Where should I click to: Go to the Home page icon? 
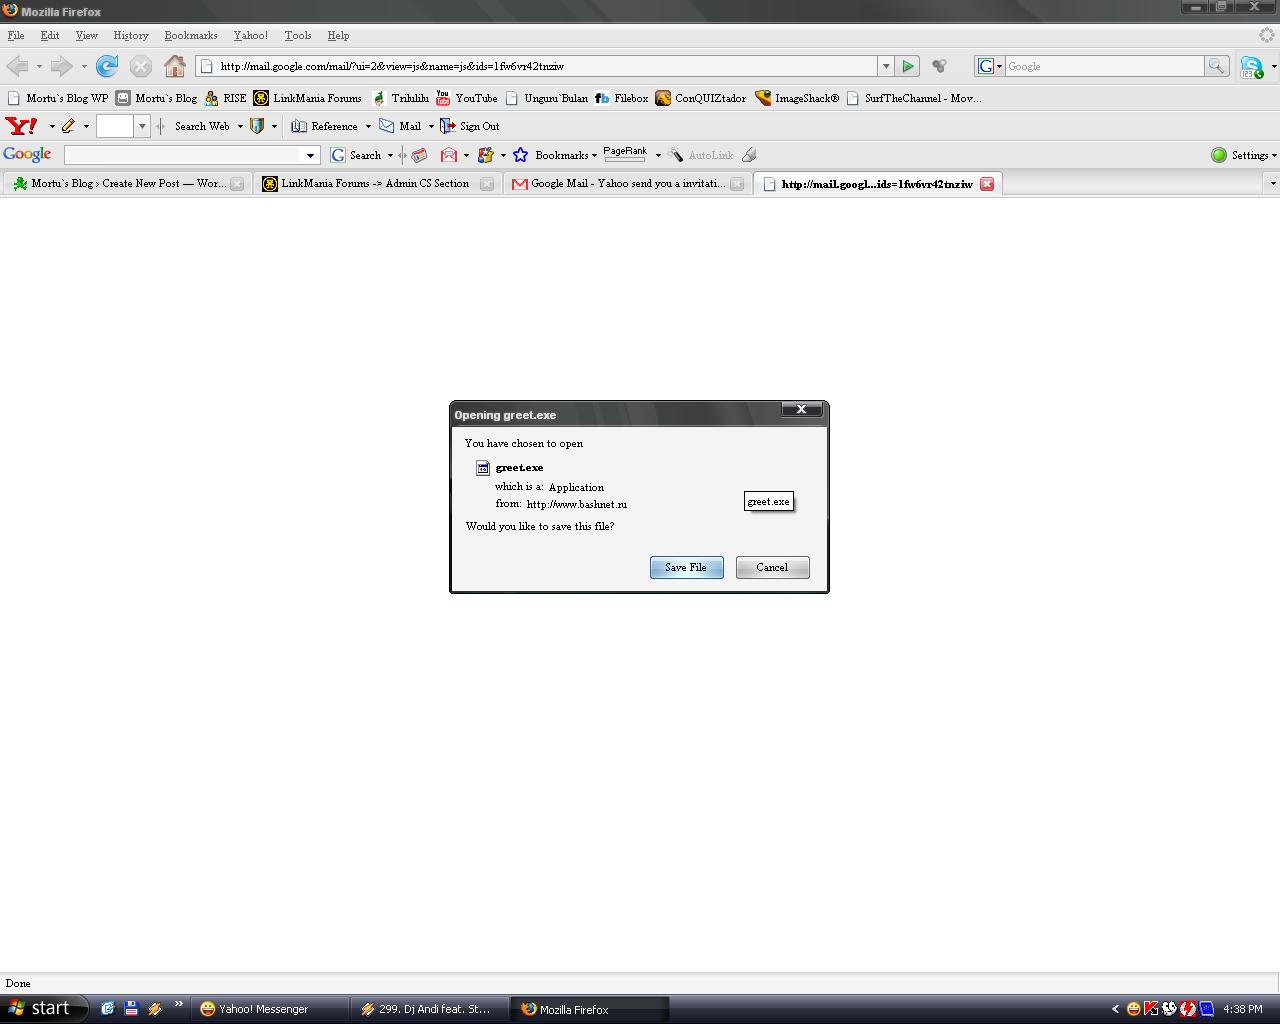175,66
